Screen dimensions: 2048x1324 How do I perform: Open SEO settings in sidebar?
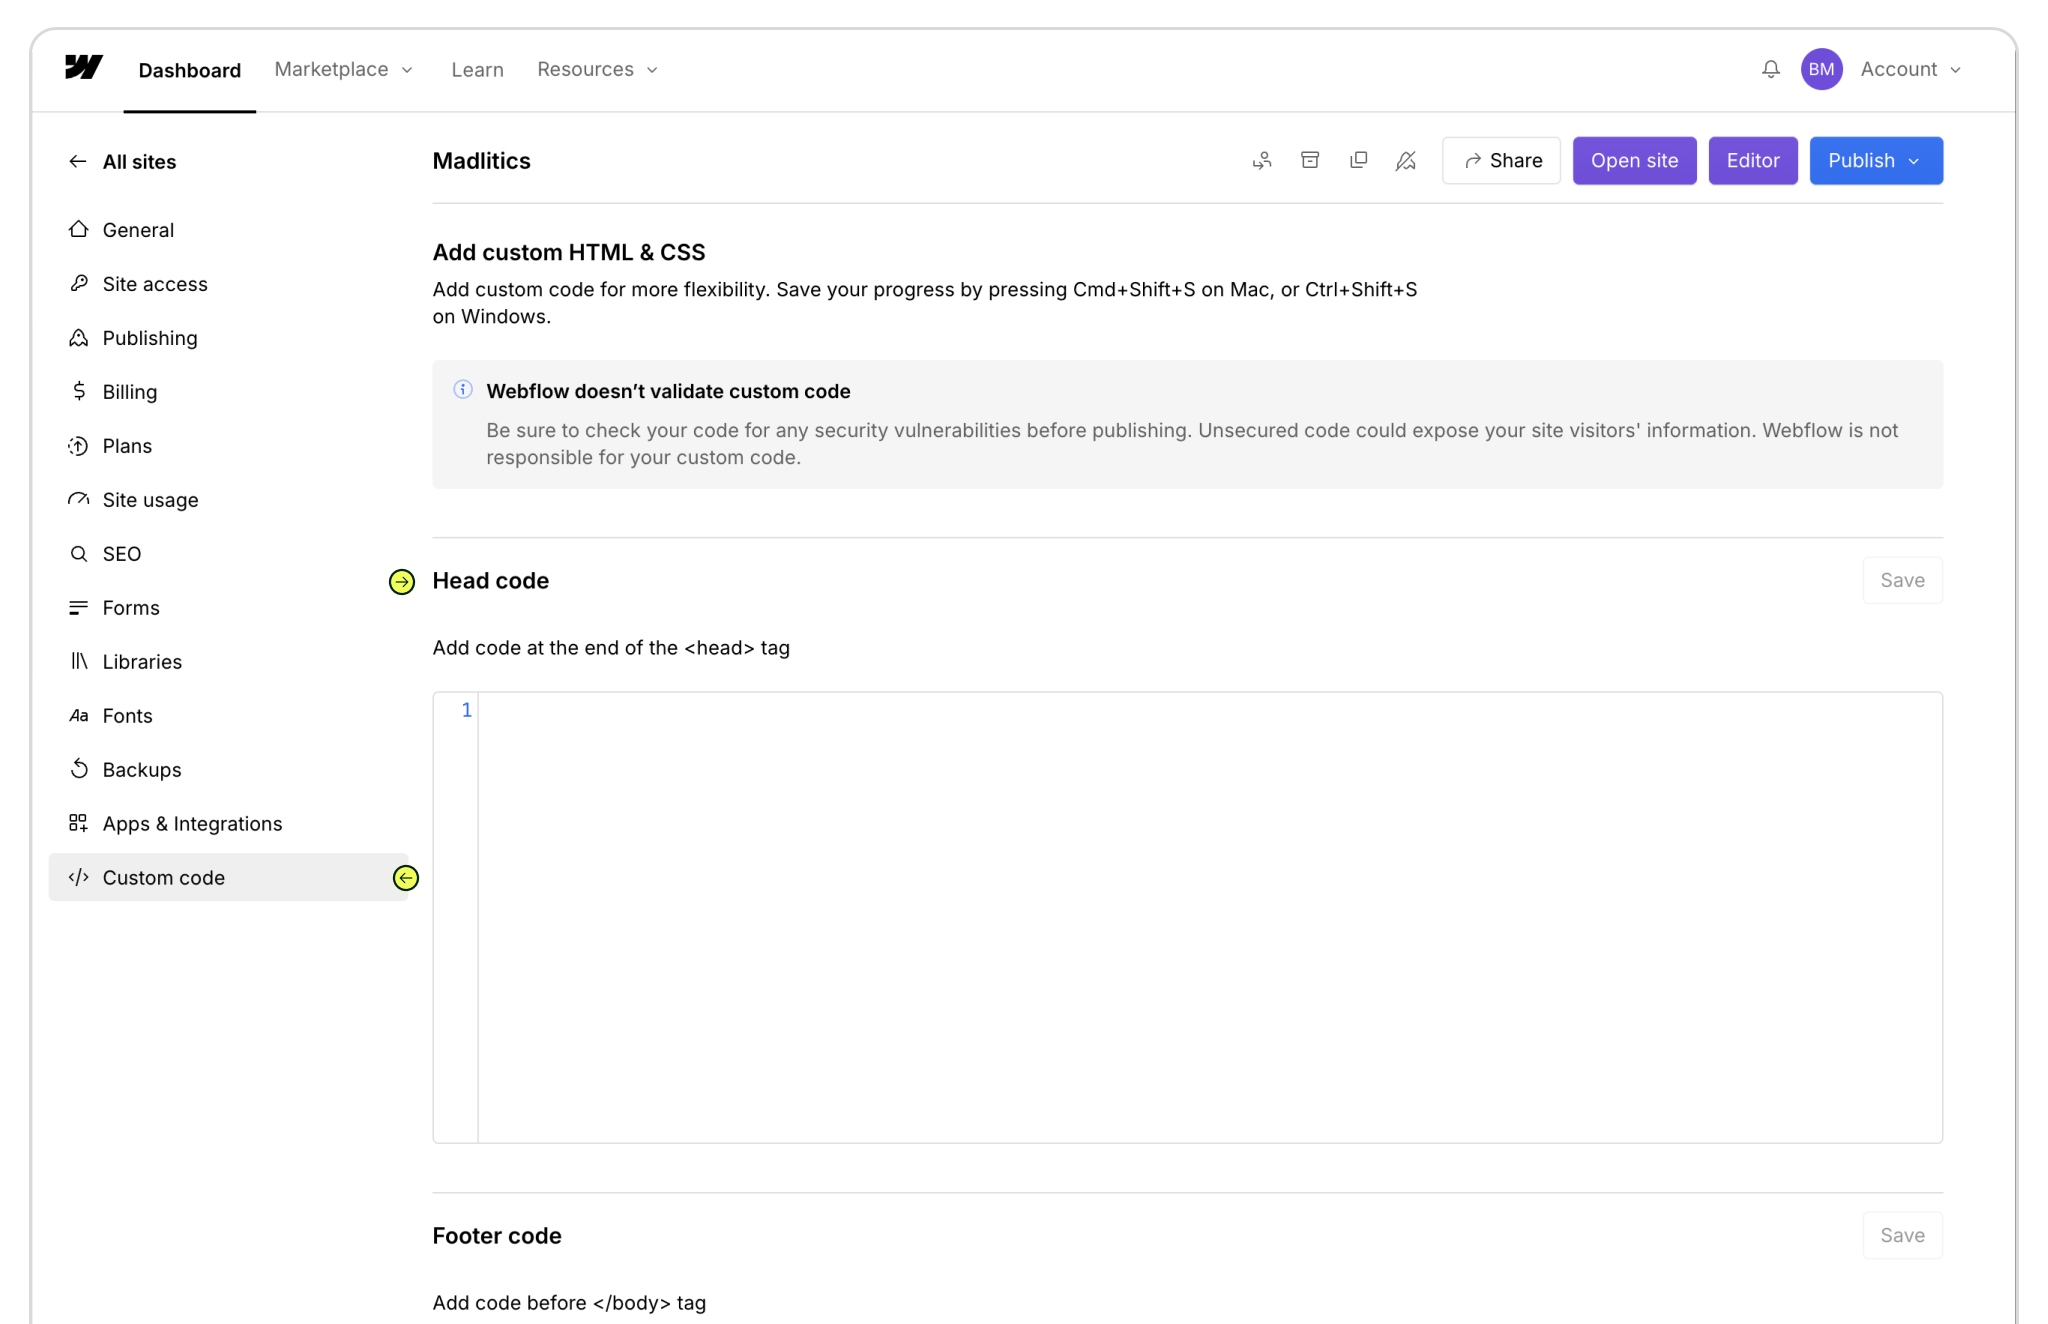(121, 554)
